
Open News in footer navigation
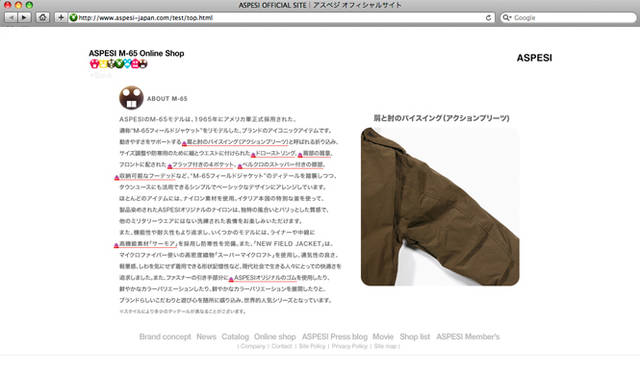pos(206,337)
